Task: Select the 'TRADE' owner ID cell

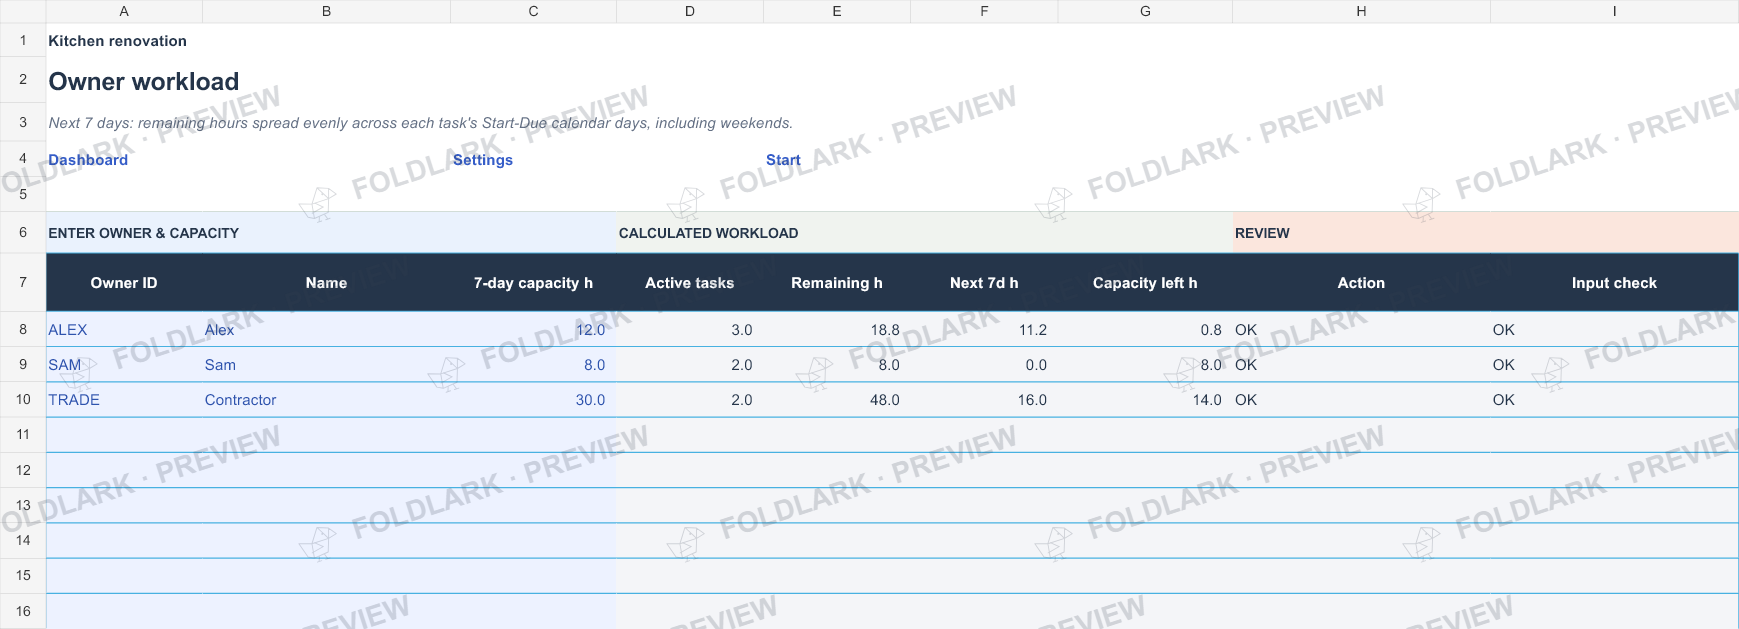Action: tap(124, 399)
